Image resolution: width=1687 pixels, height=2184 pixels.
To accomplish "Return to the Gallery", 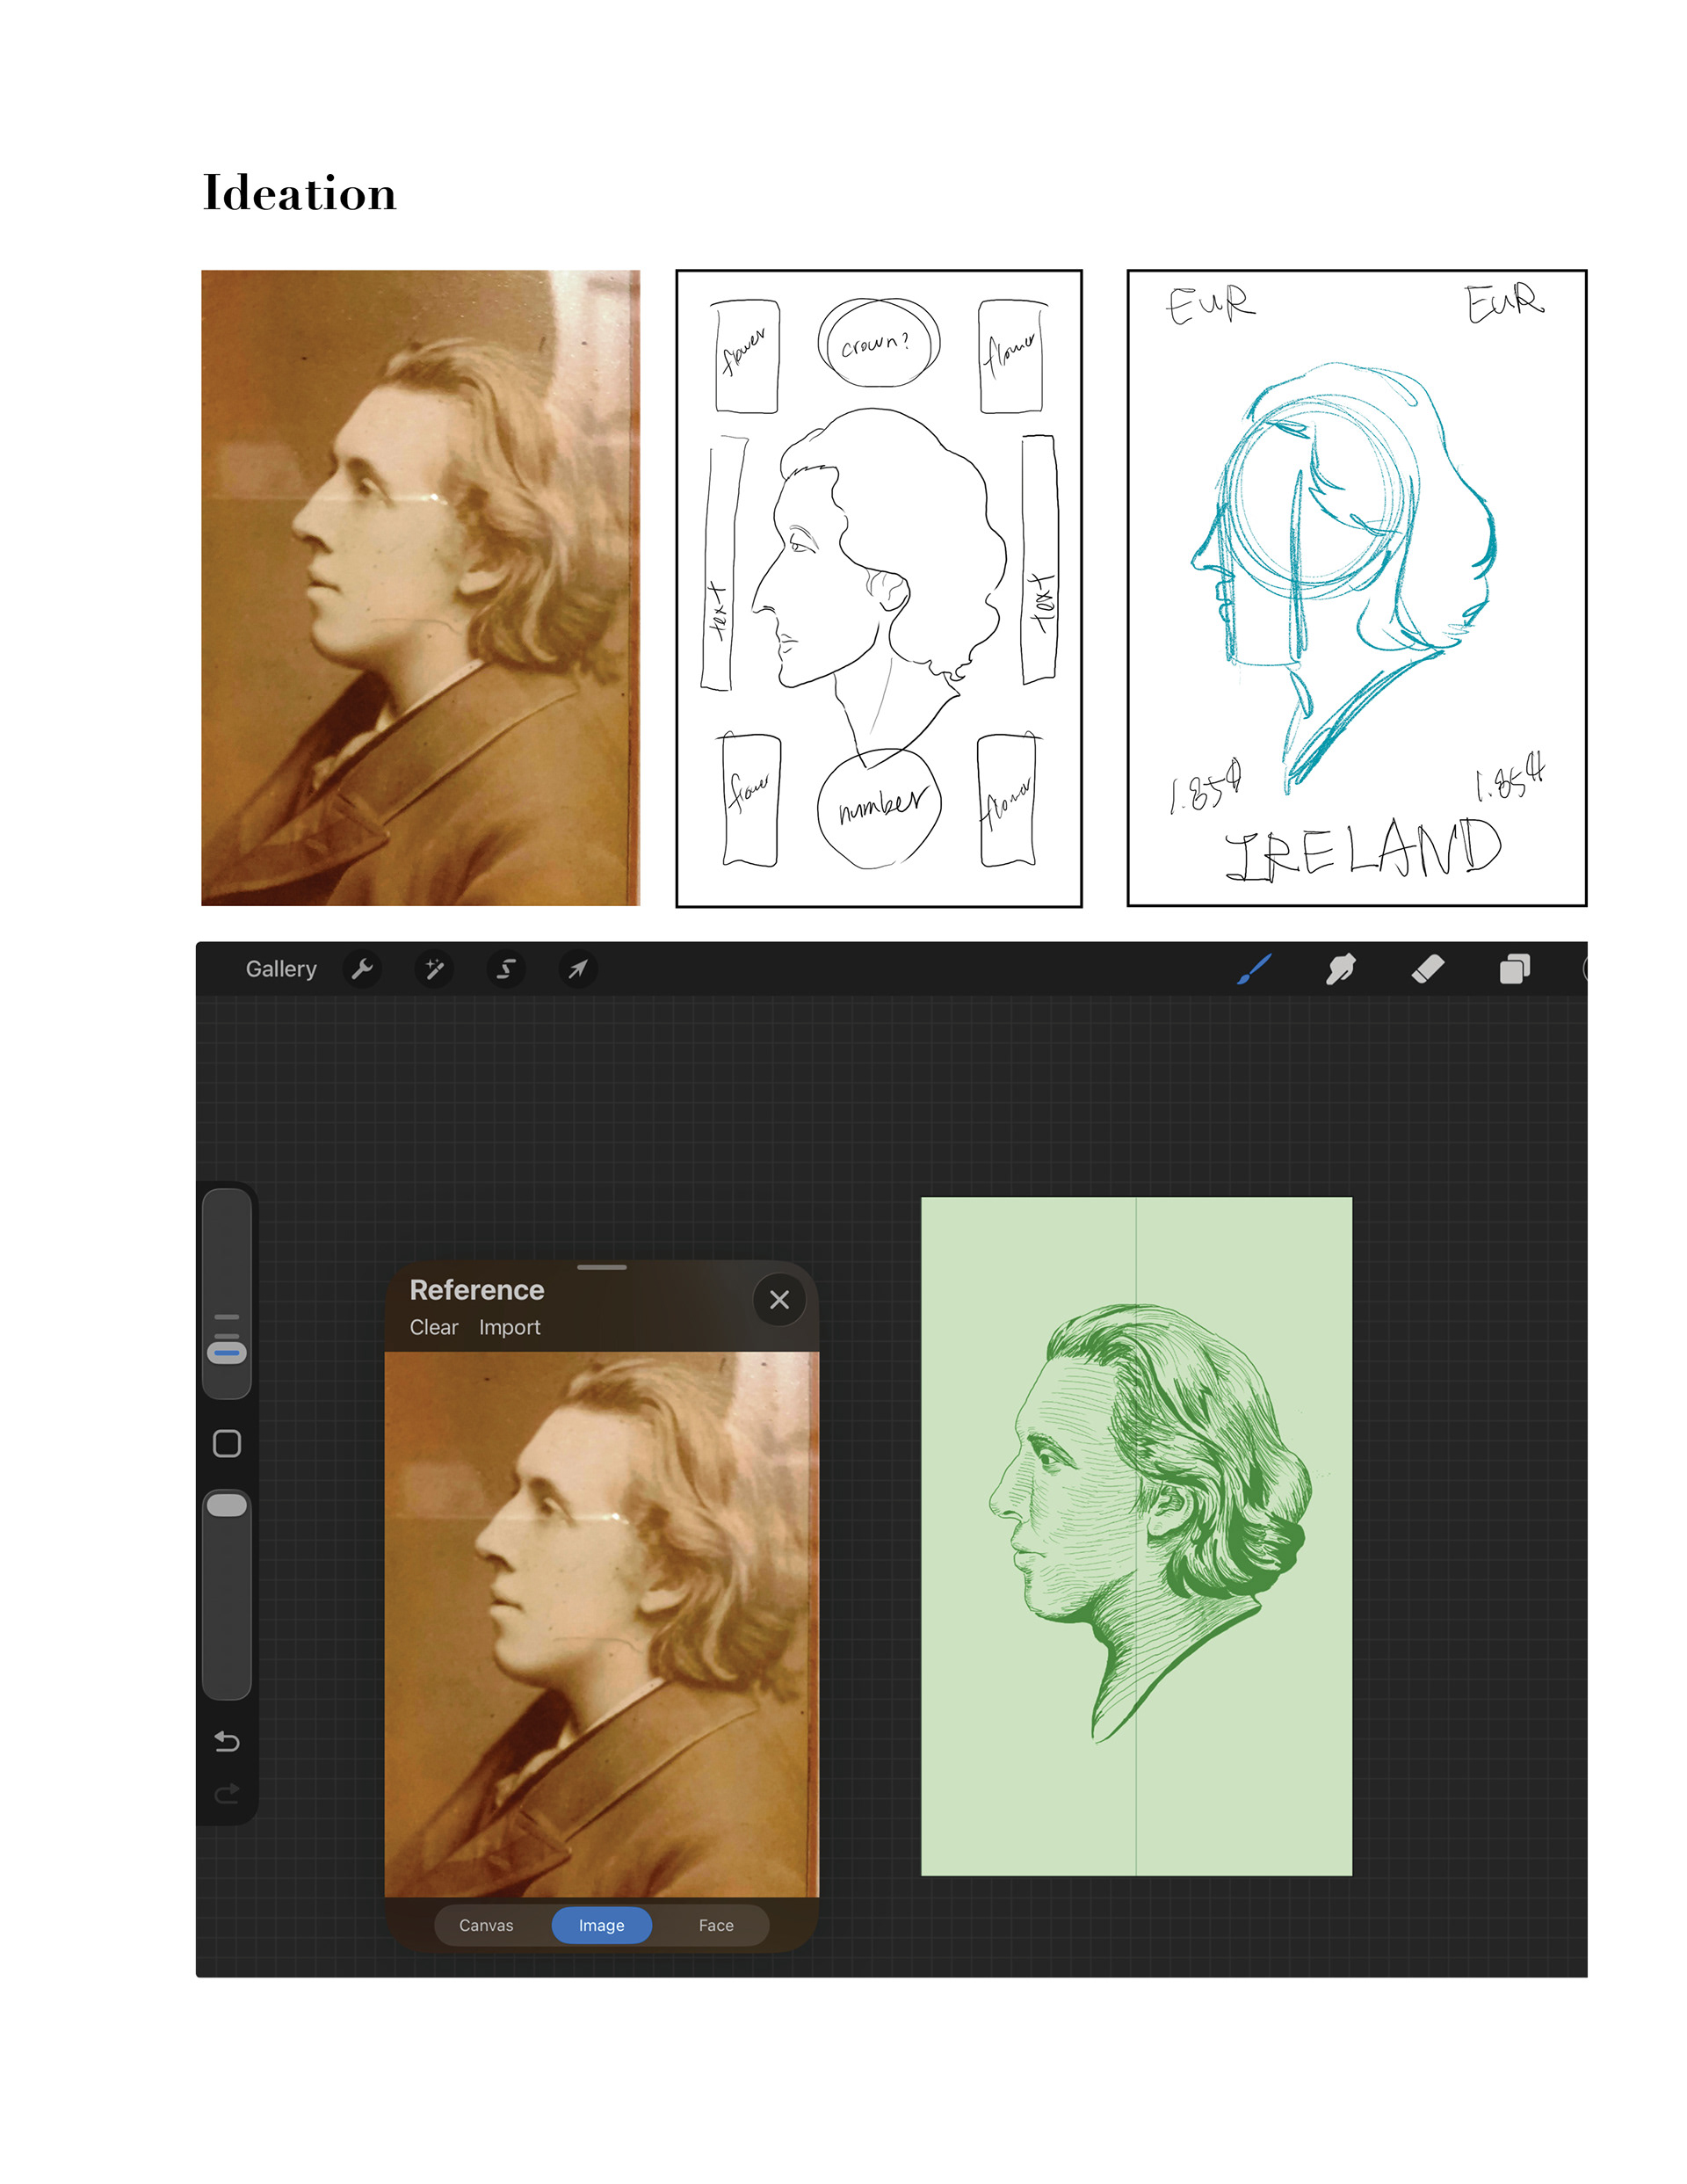I will [281, 969].
